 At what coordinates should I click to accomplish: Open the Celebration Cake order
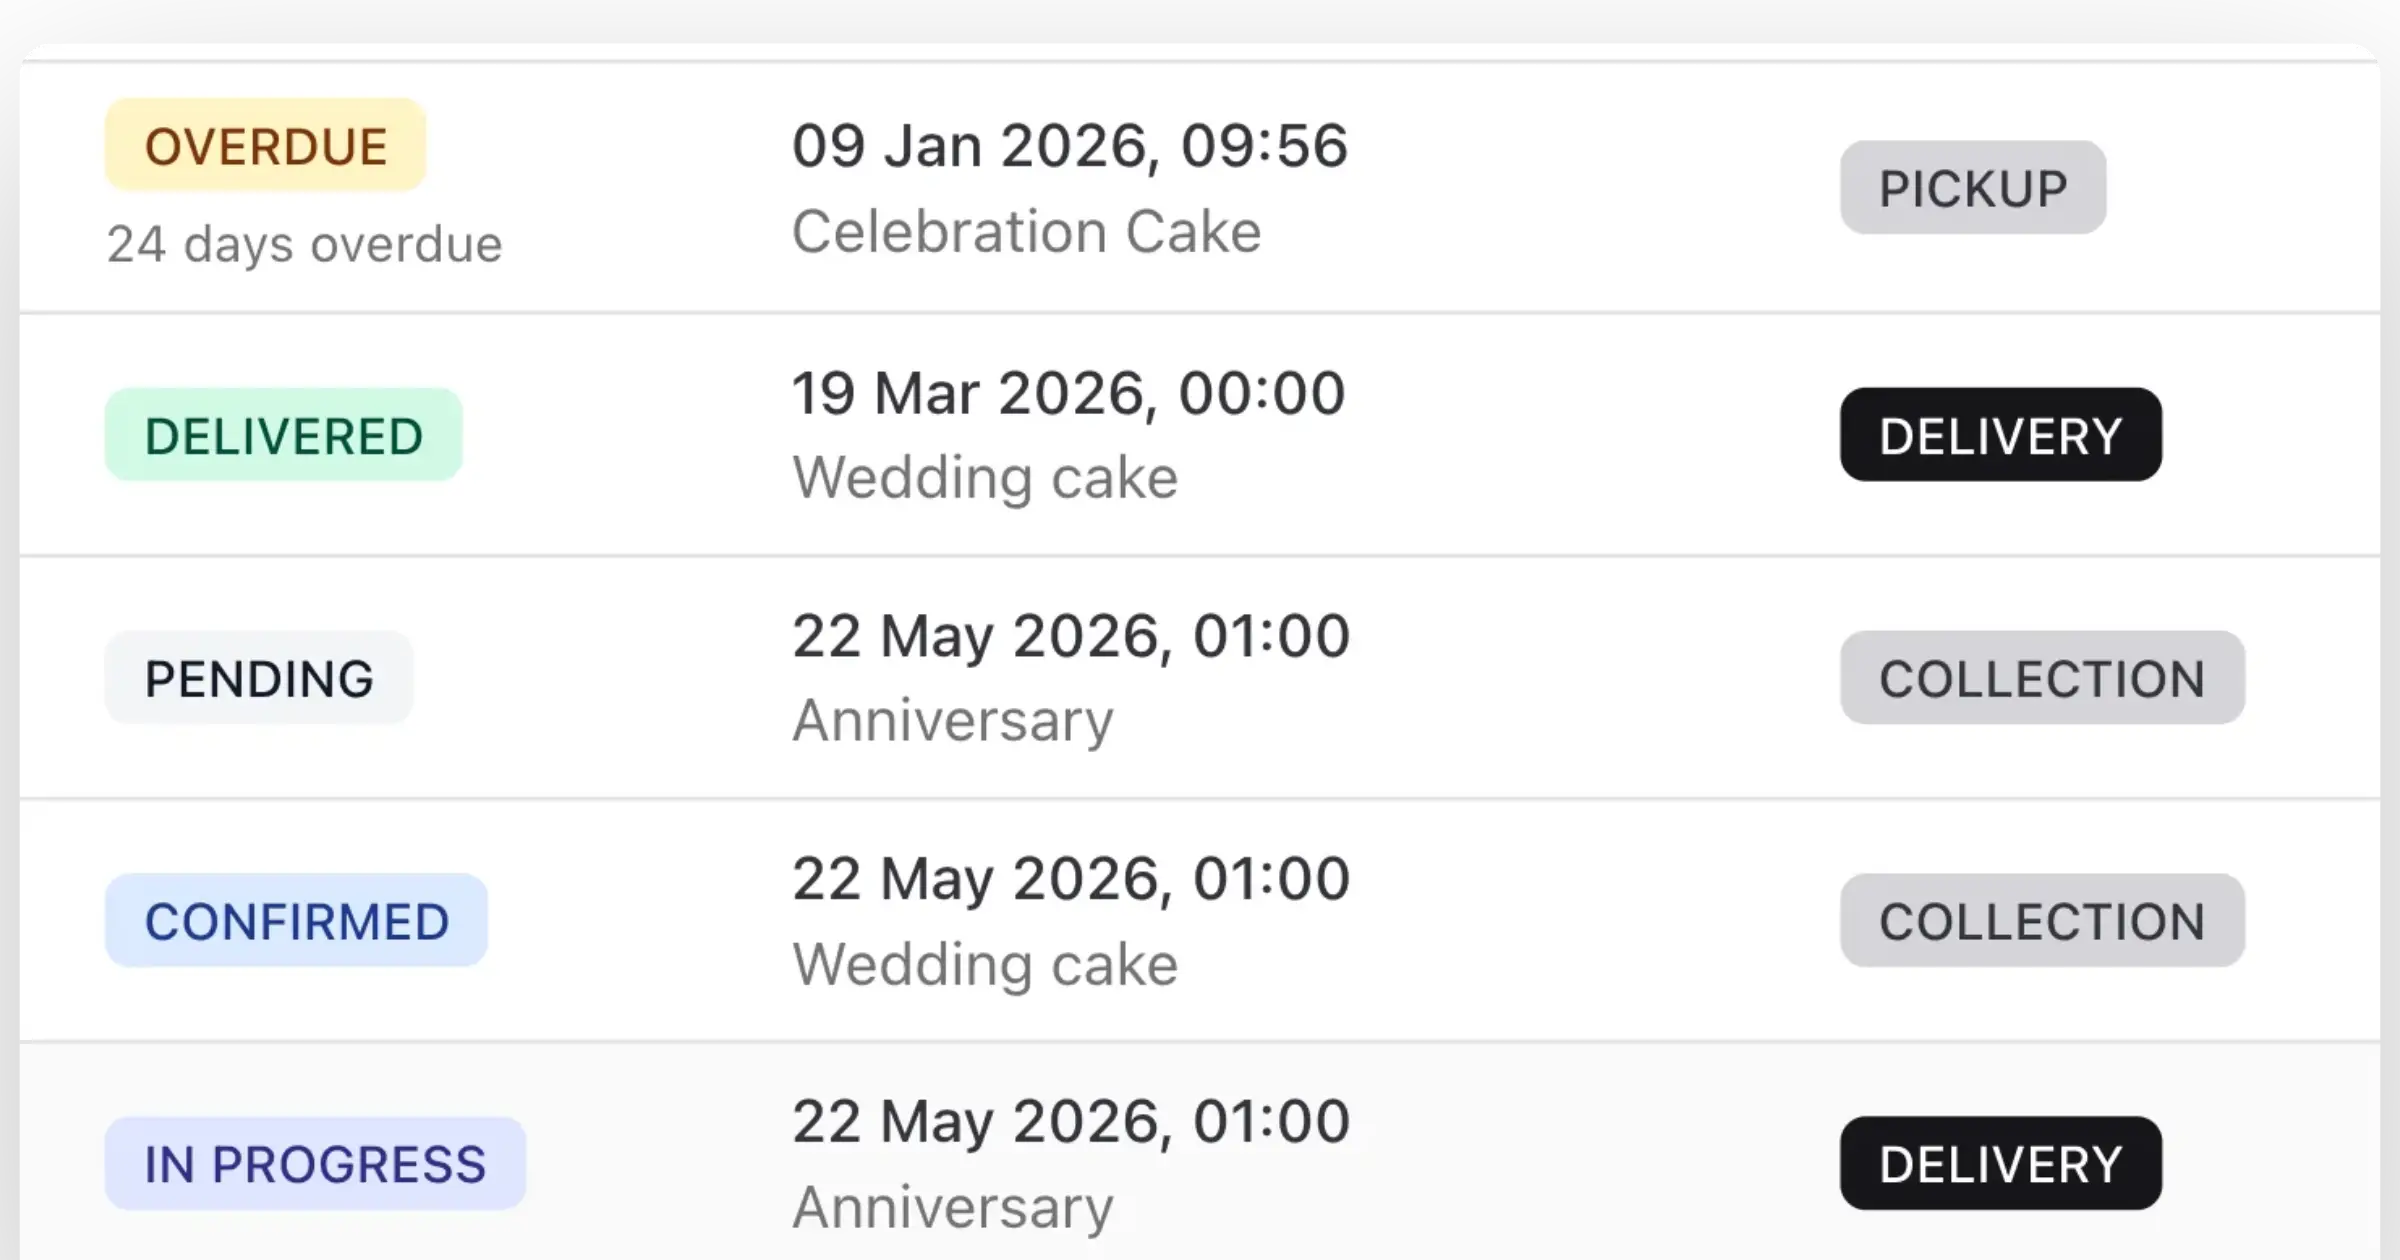click(x=1026, y=232)
